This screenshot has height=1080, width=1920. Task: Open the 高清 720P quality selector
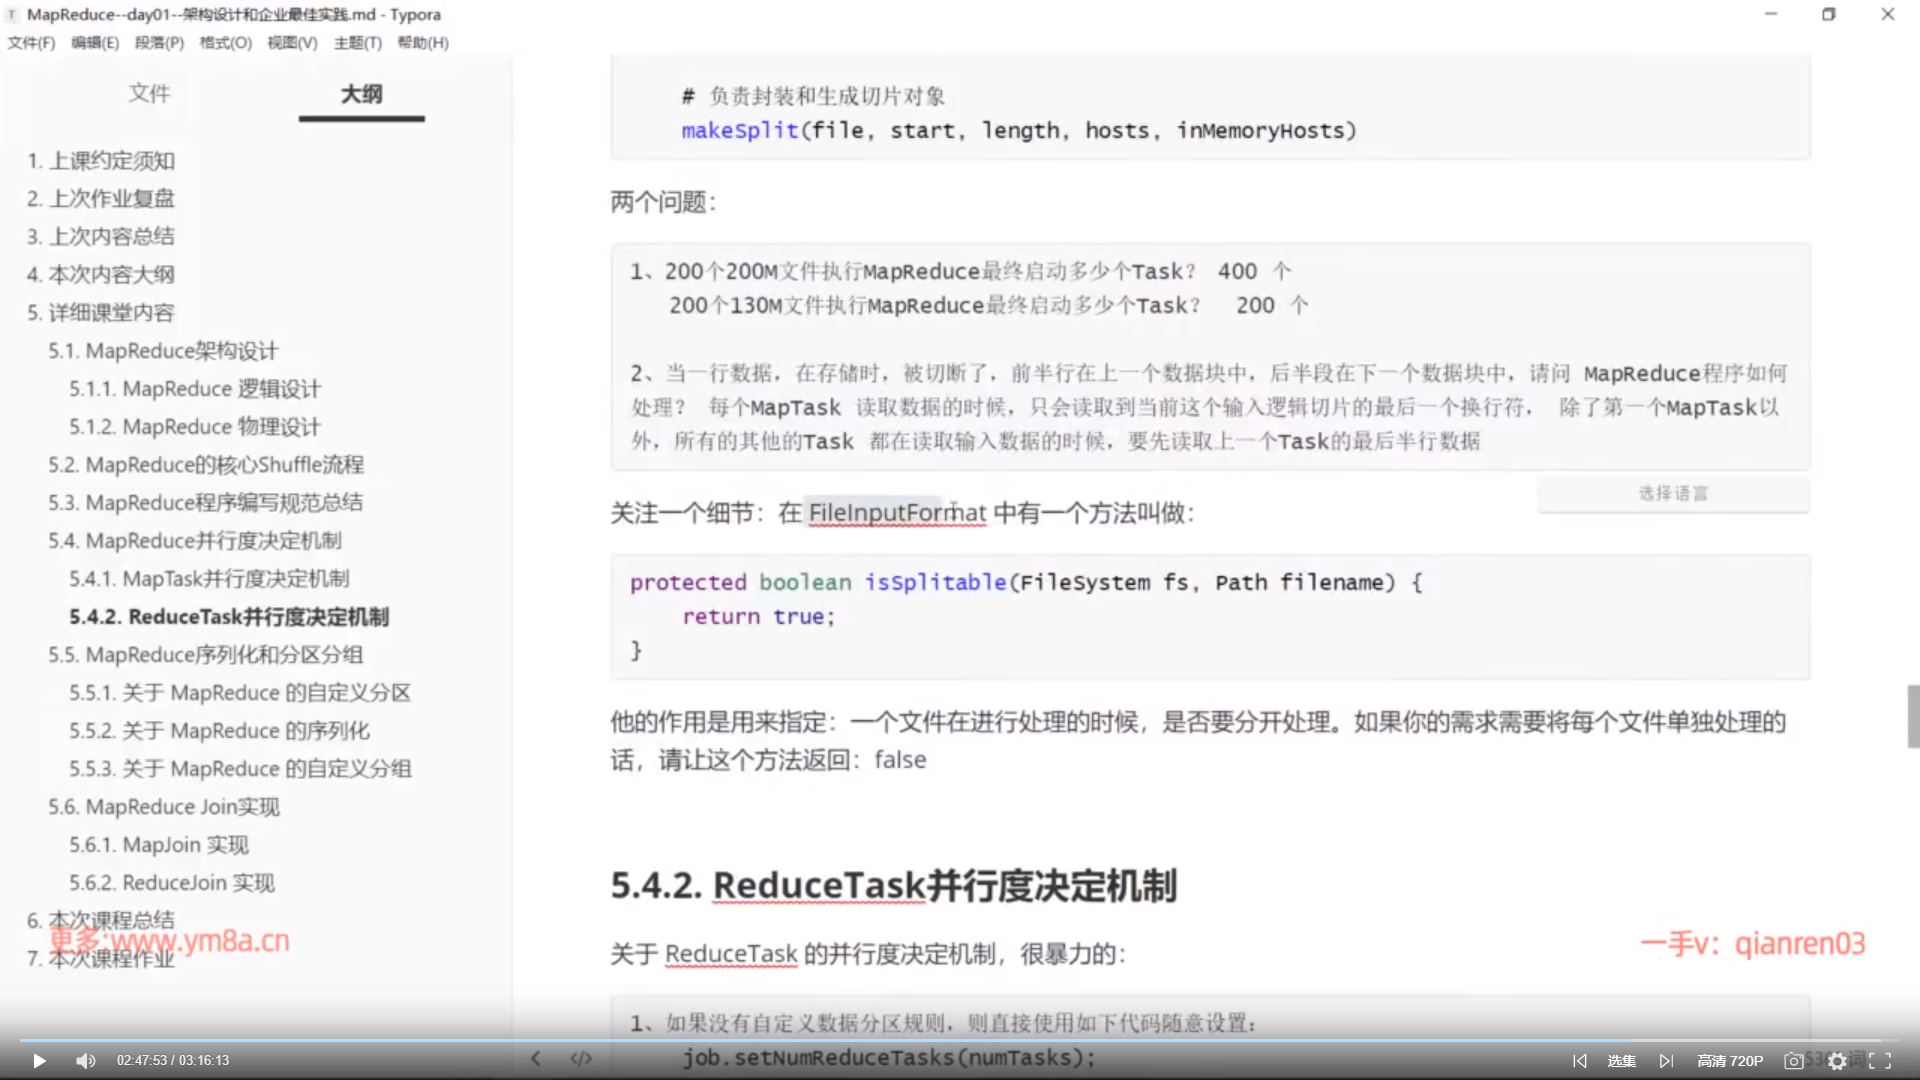(1729, 1061)
